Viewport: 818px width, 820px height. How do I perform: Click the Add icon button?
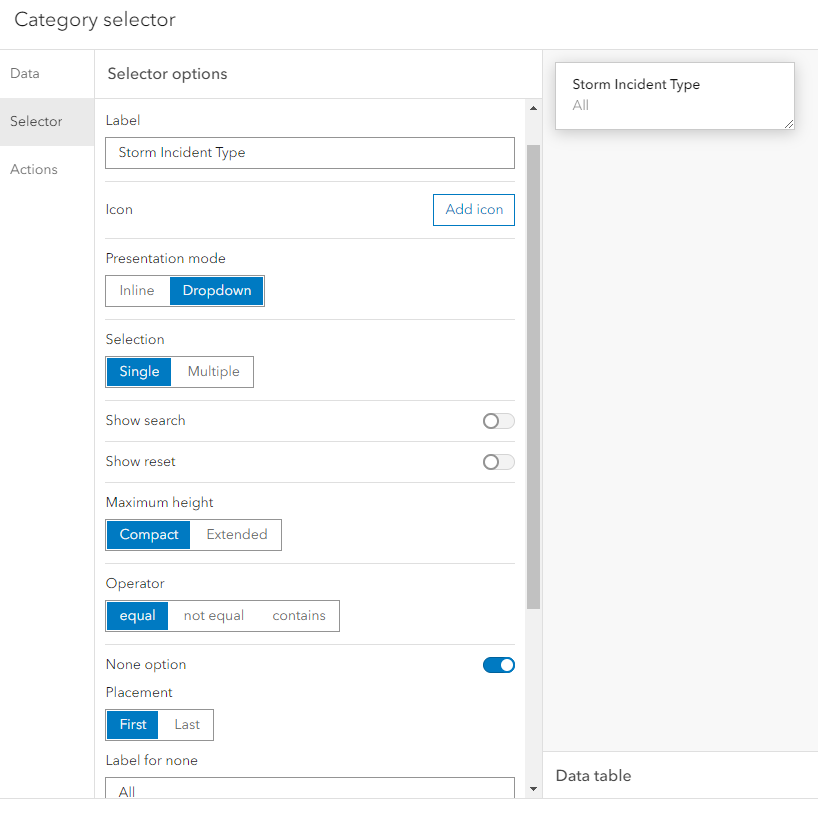pos(473,210)
